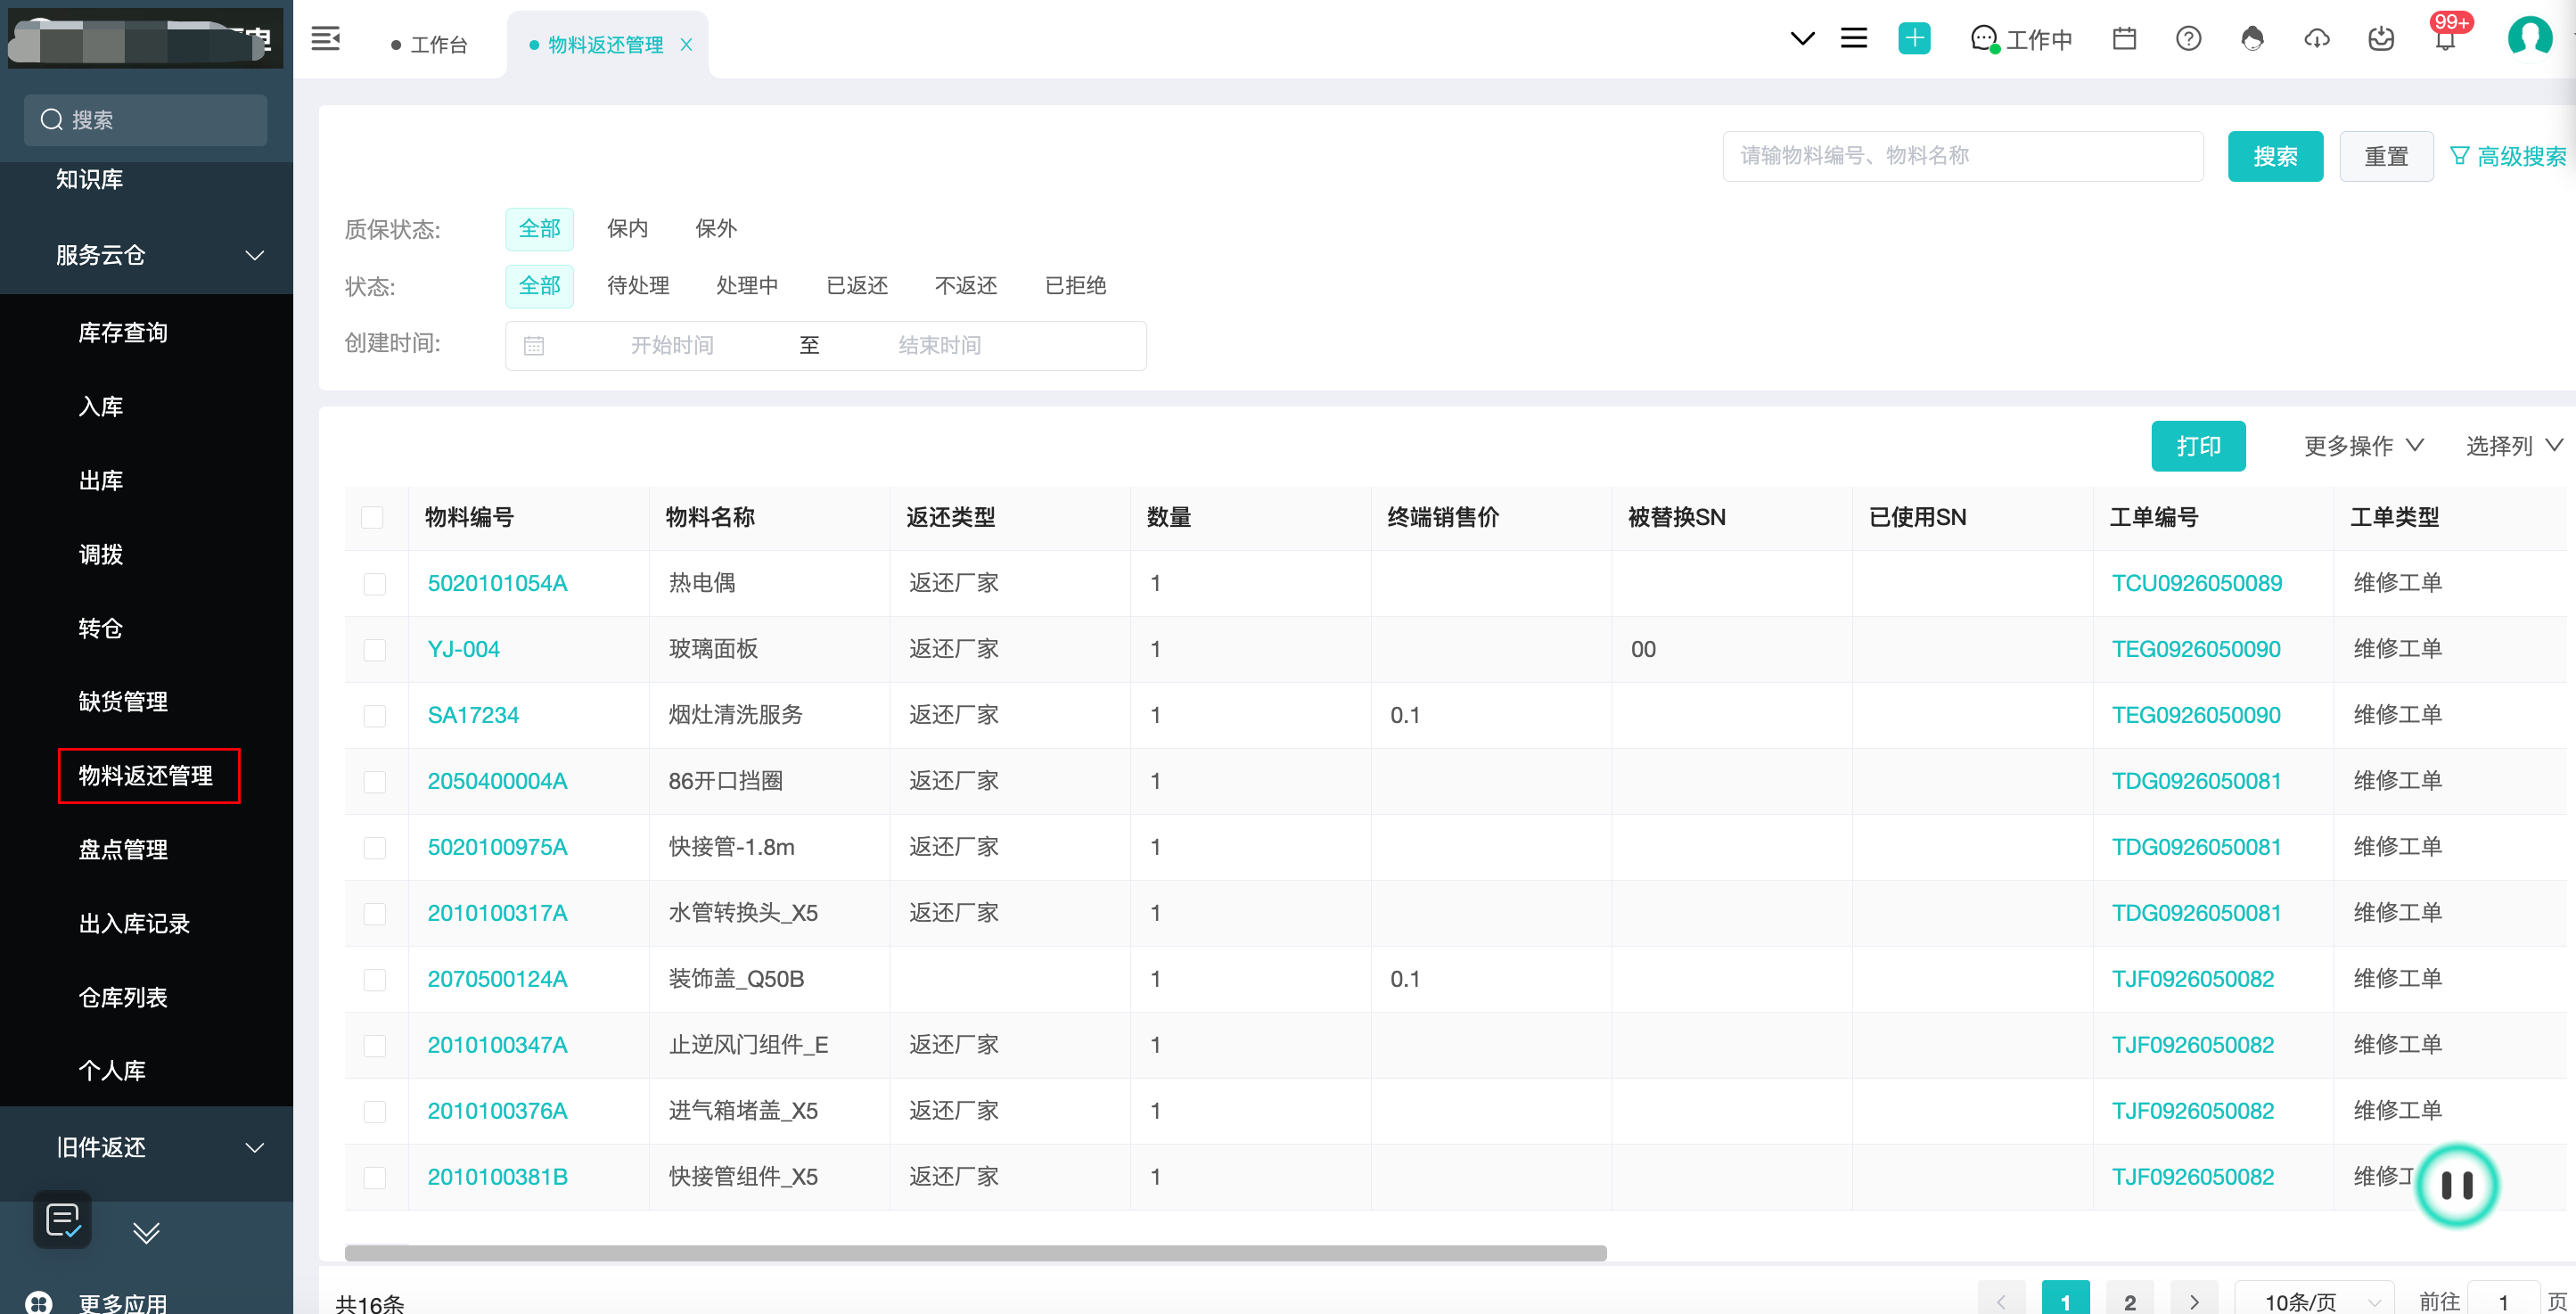Toggle the select-all header checkbox
Image resolution: width=2576 pixels, height=1314 pixels.
pyautogui.click(x=372, y=517)
